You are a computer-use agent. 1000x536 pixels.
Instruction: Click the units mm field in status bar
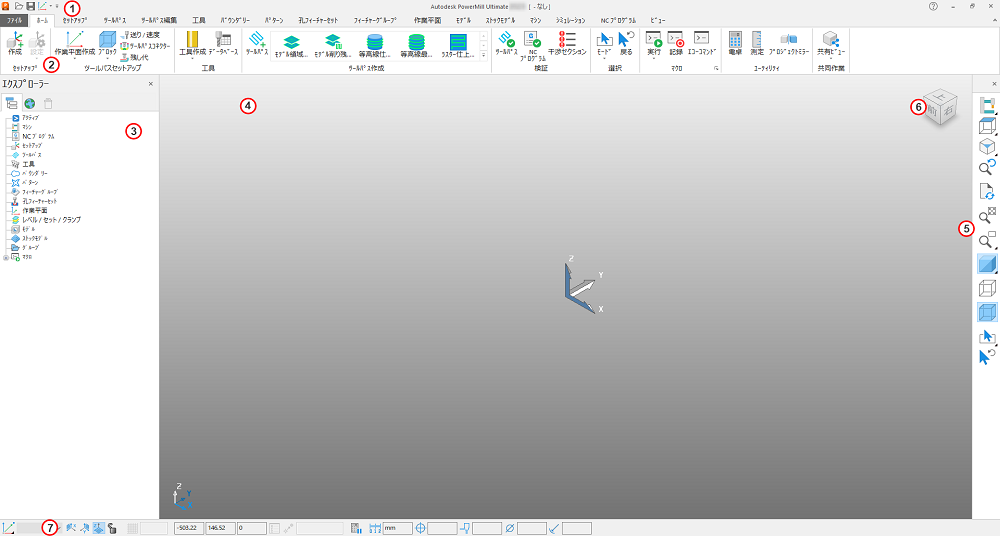point(397,528)
